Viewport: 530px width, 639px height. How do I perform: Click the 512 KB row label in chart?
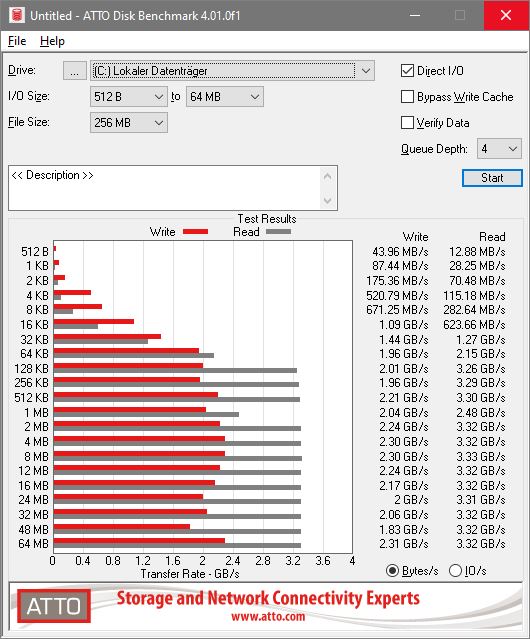point(31,398)
